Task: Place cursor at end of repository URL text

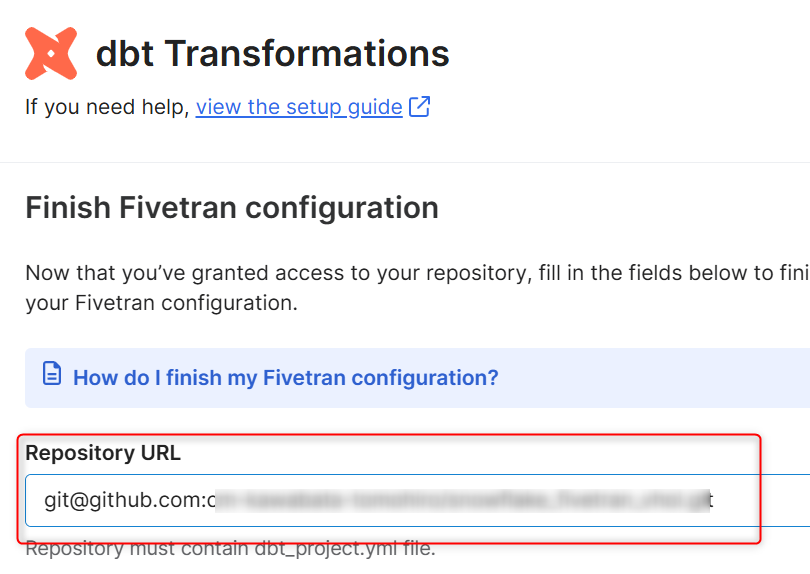Action: (714, 500)
